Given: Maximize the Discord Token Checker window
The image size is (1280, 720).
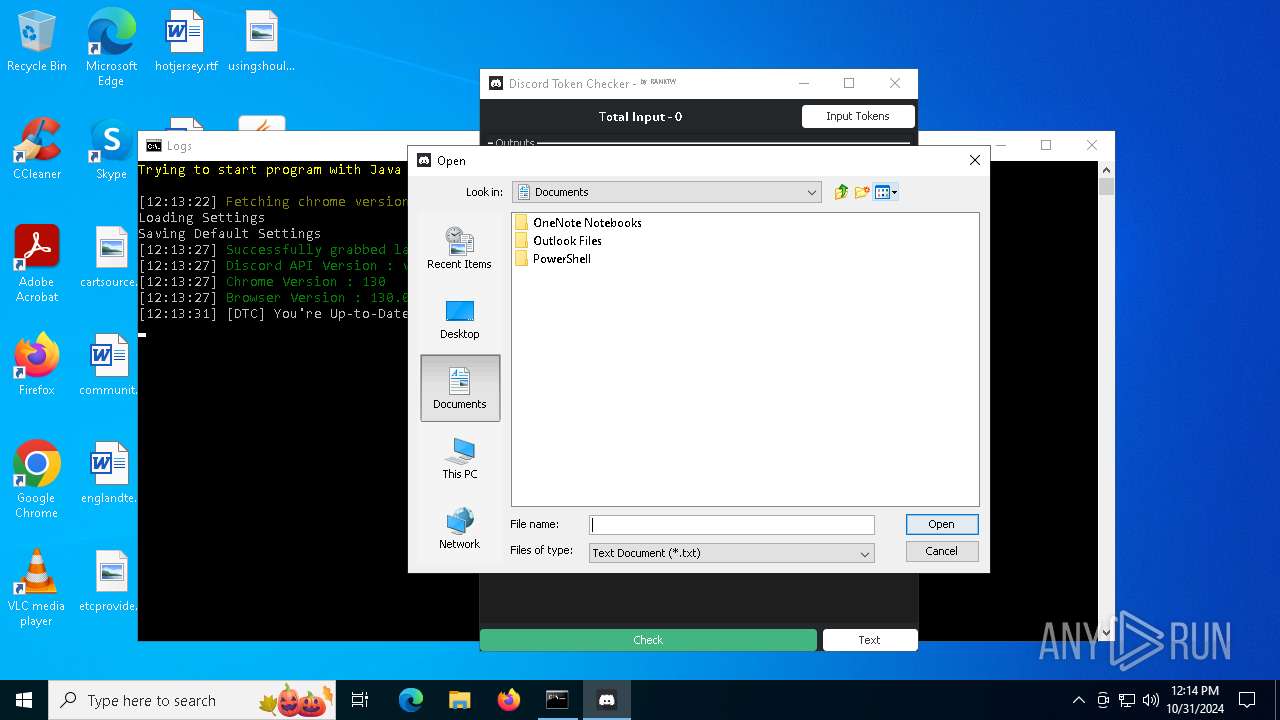Looking at the screenshot, I should [x=849, y=83].
